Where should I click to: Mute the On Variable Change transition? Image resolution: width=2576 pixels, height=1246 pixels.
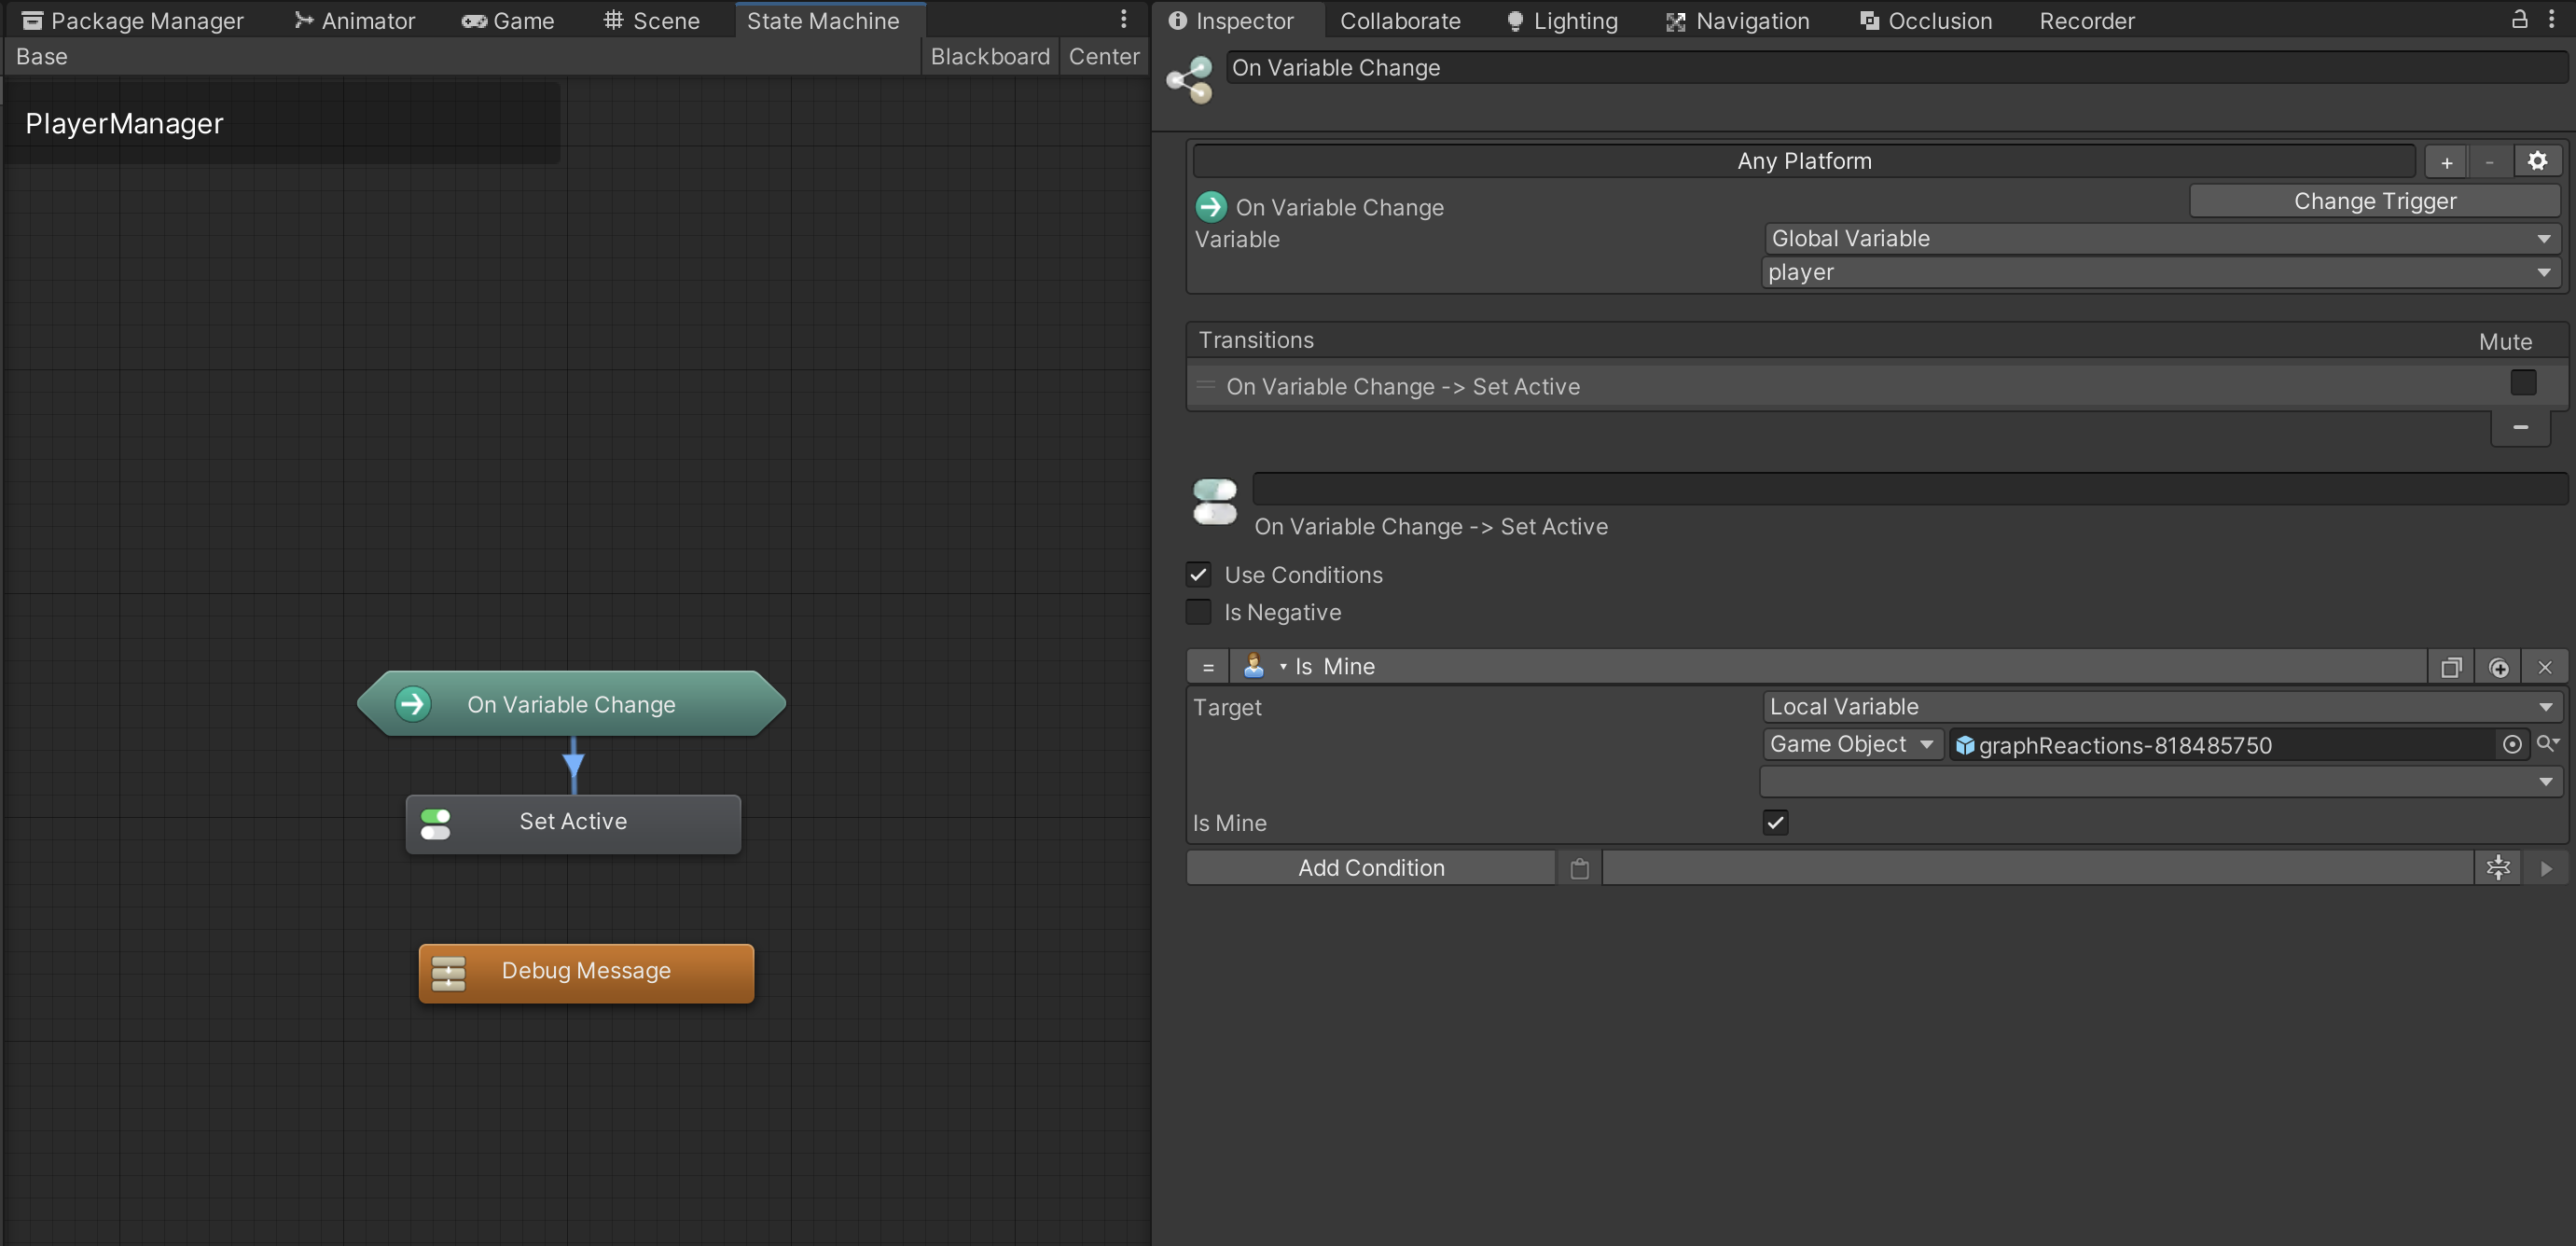(2522, 383)
